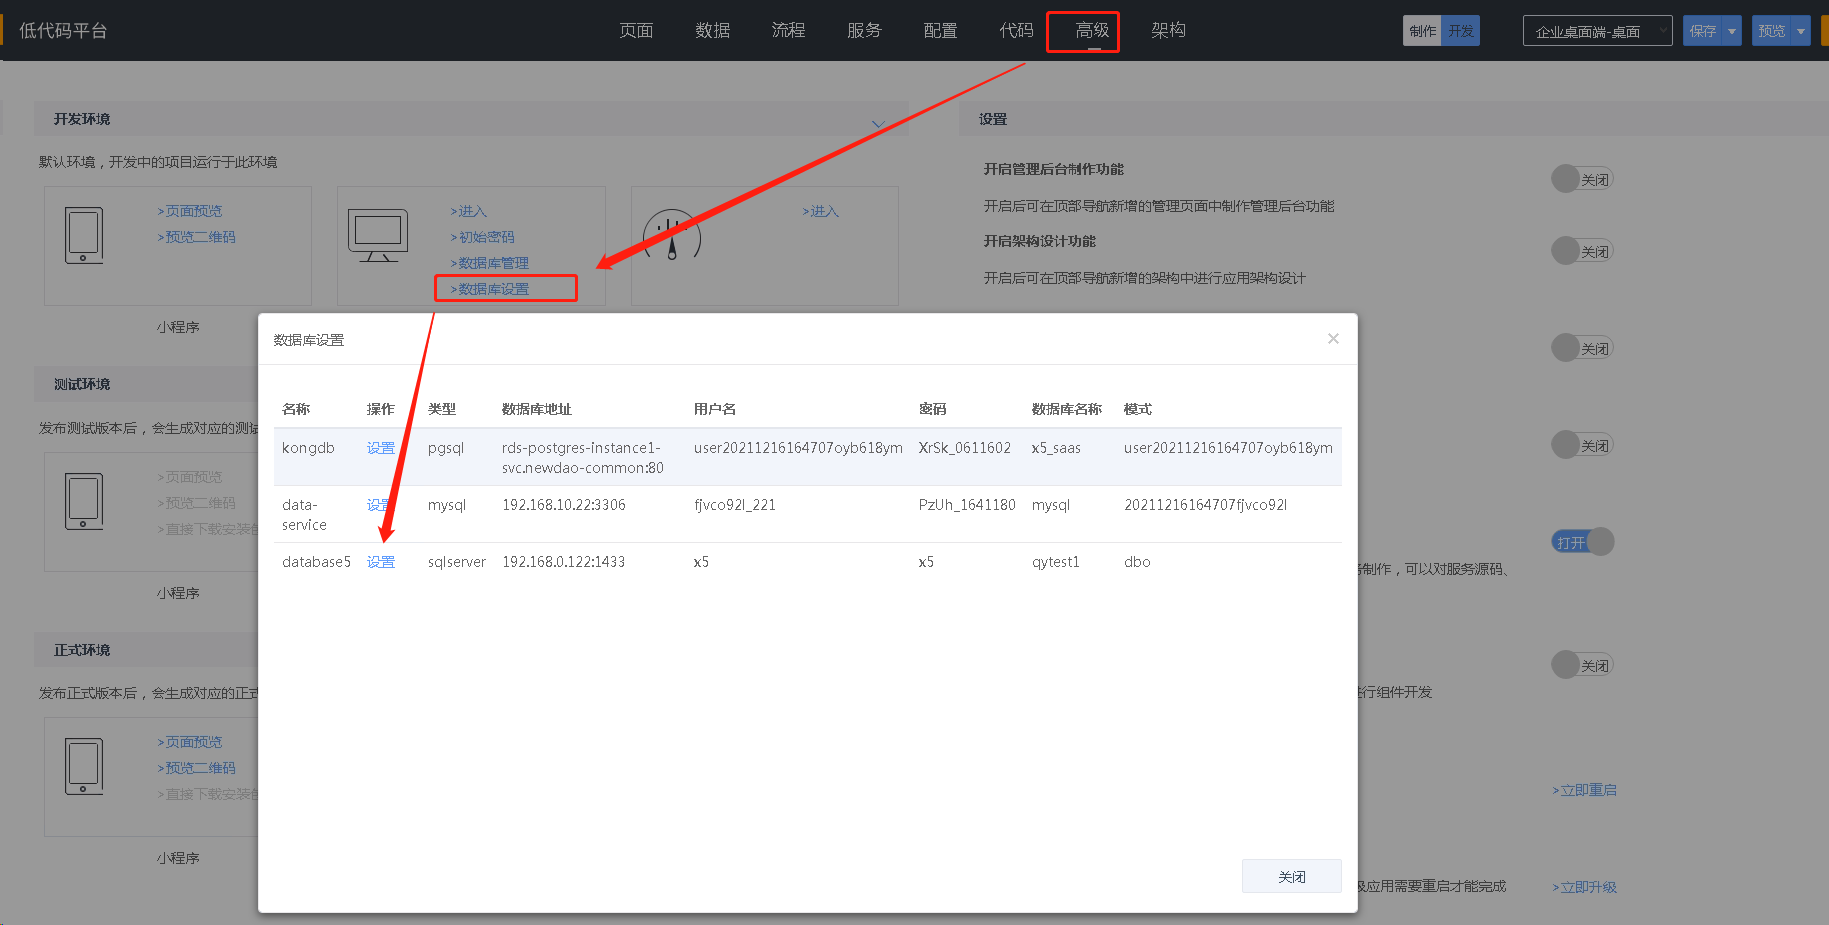Switch to the 服务 tab
This screenshot has height=925, width=1829.
point(864,31)
